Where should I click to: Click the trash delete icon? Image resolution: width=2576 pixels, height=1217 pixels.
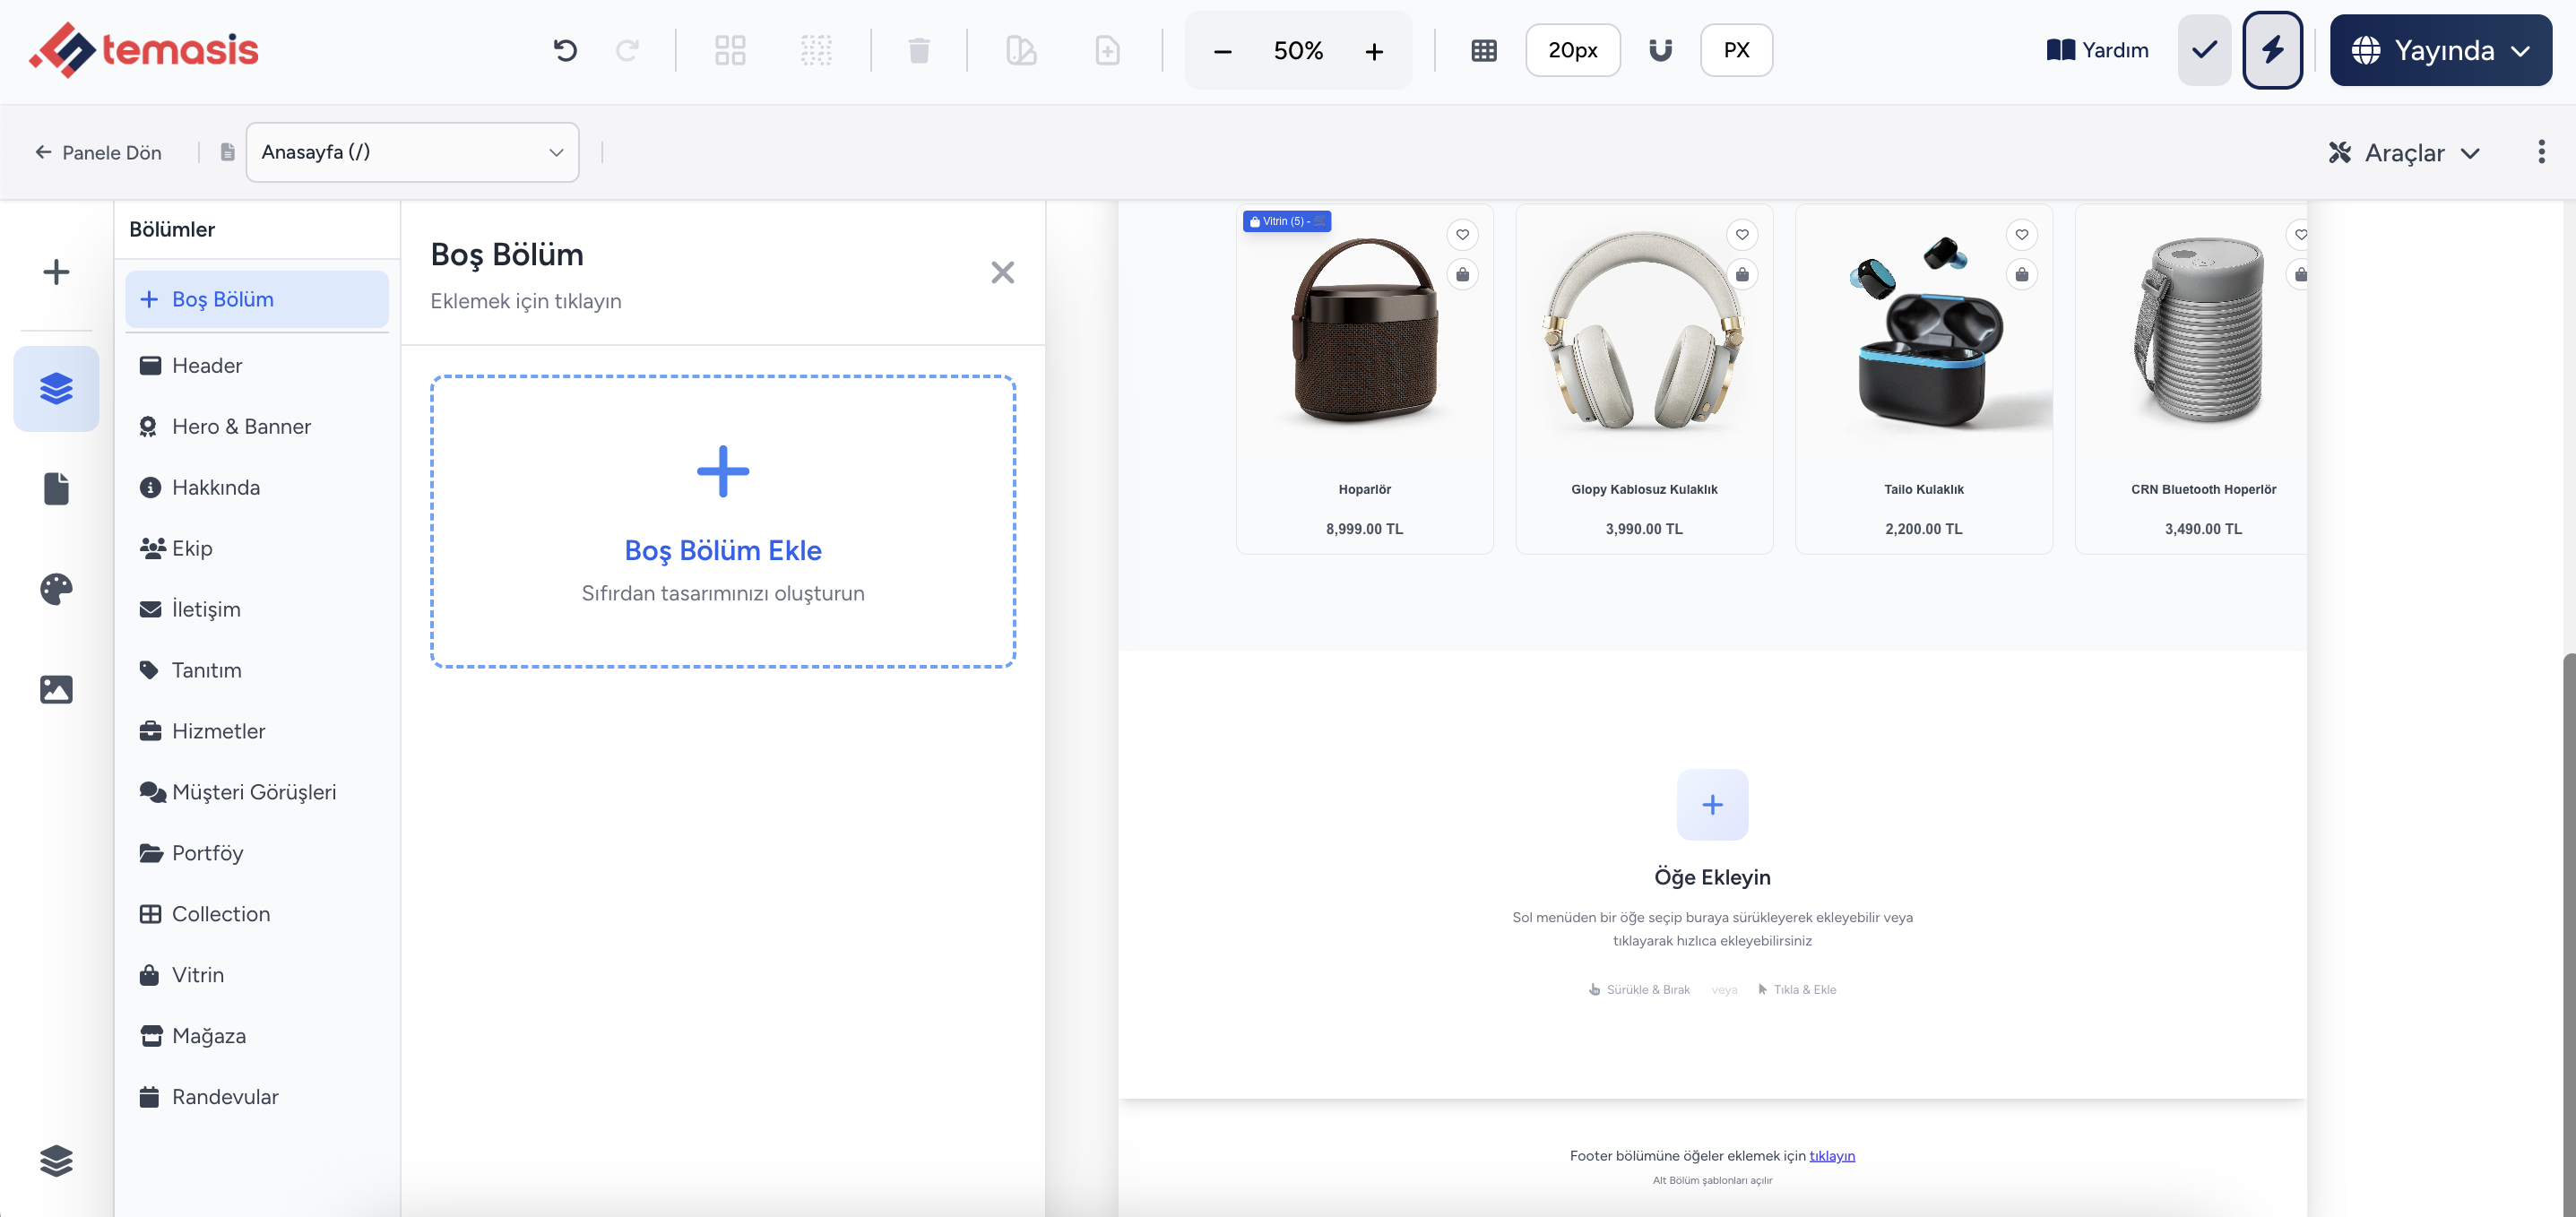coord(919,50)
